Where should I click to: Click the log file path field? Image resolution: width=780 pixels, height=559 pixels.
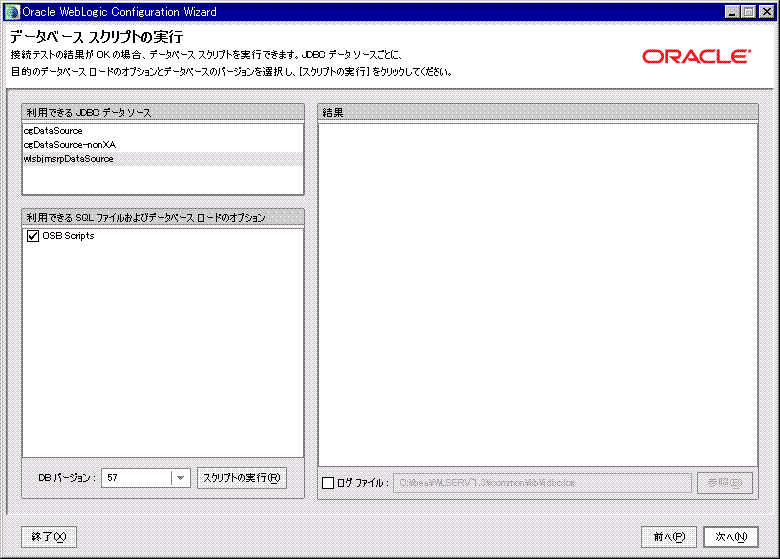pos(542,482)
